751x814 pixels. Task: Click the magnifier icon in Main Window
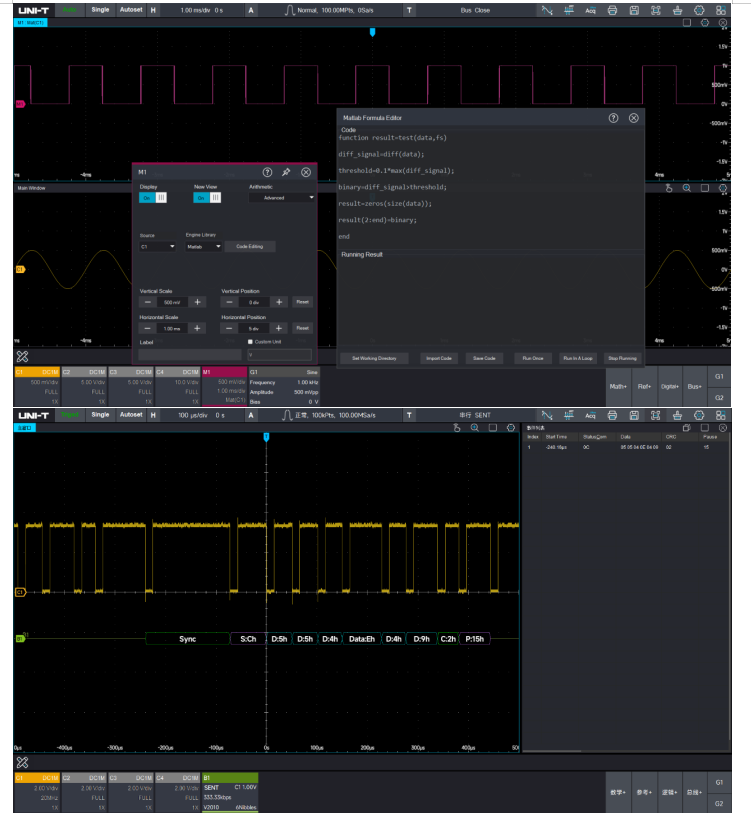pyautogui.click(x=687, y=187)
